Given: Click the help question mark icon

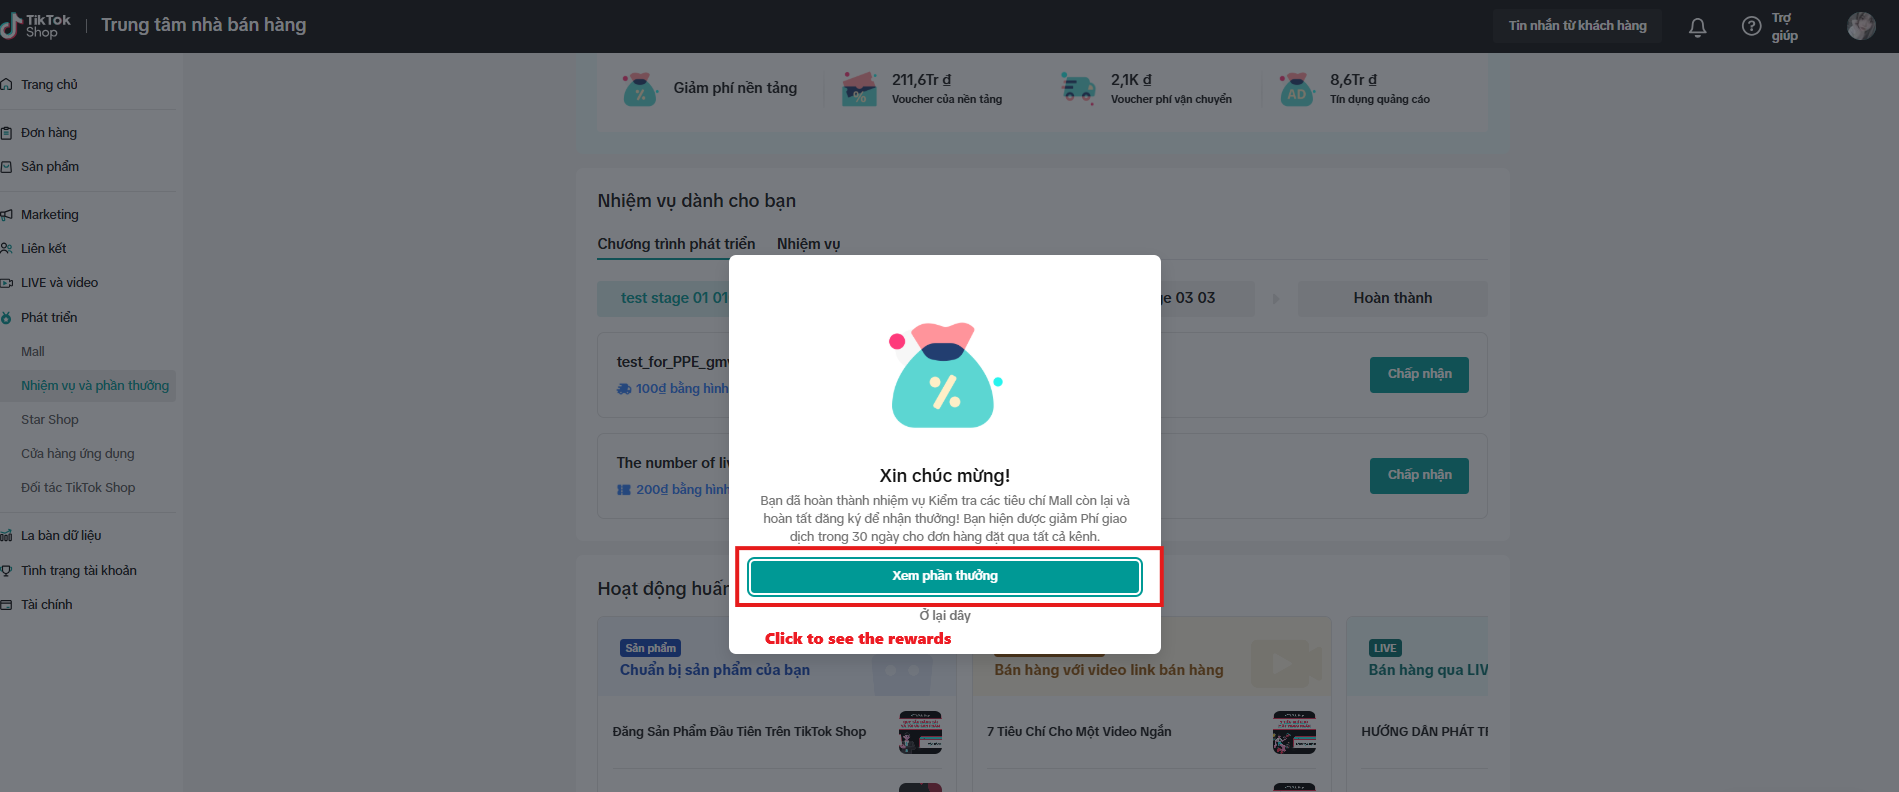Looking at the screenshot, I should (1751, 27).
